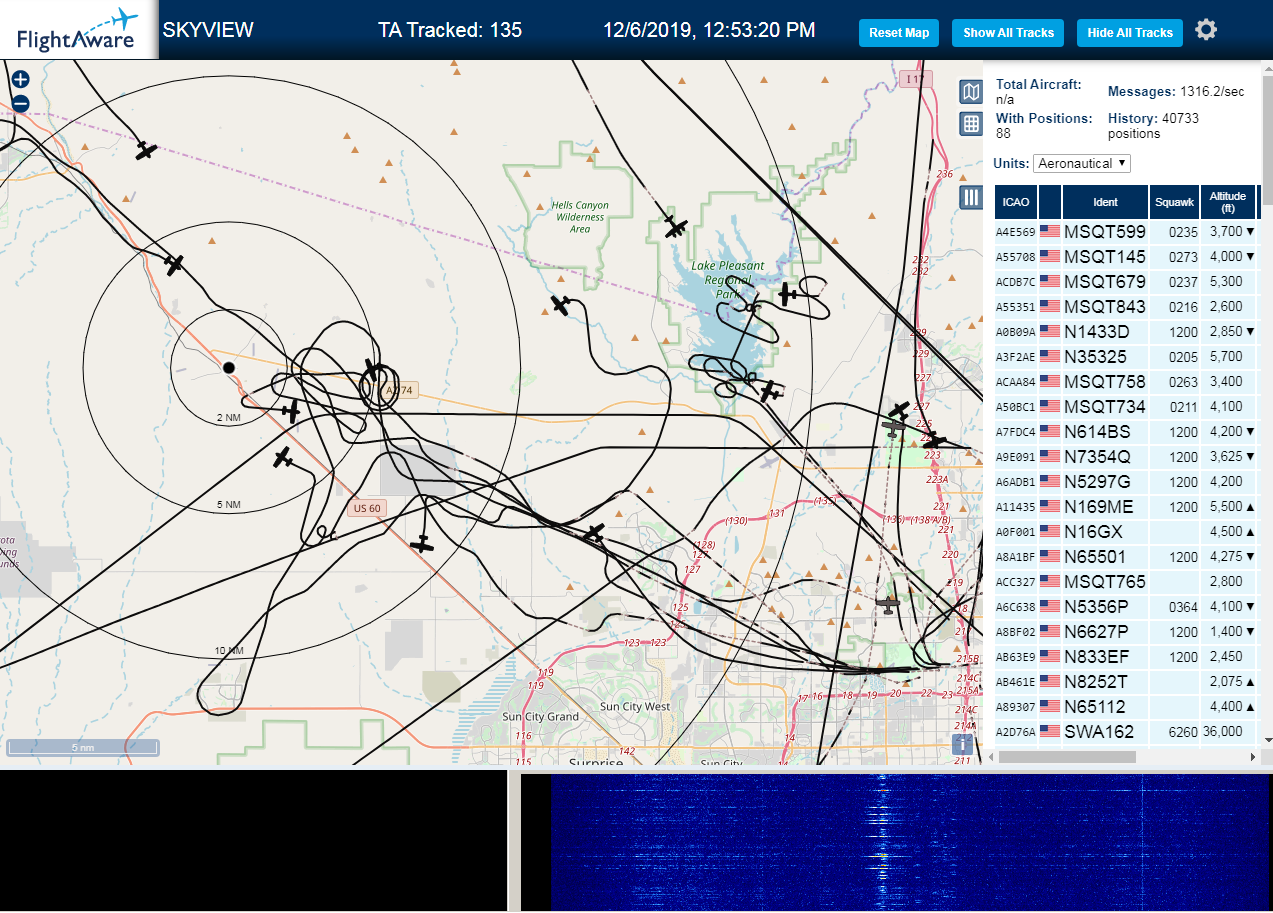This screenshot has height=913, width=1273.
Task: Select the MSQT679 aircraft row
Action: [1125, 282]
